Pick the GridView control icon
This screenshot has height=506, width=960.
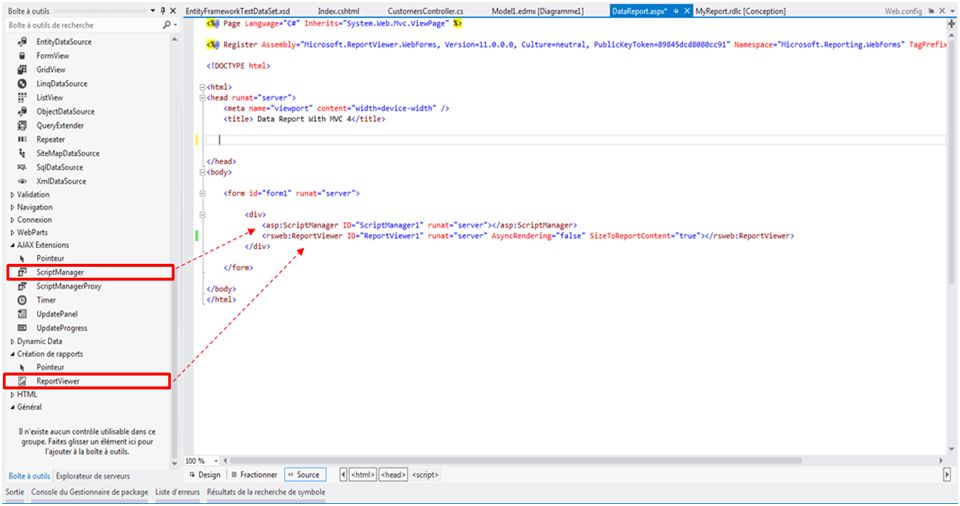[22, 70]
